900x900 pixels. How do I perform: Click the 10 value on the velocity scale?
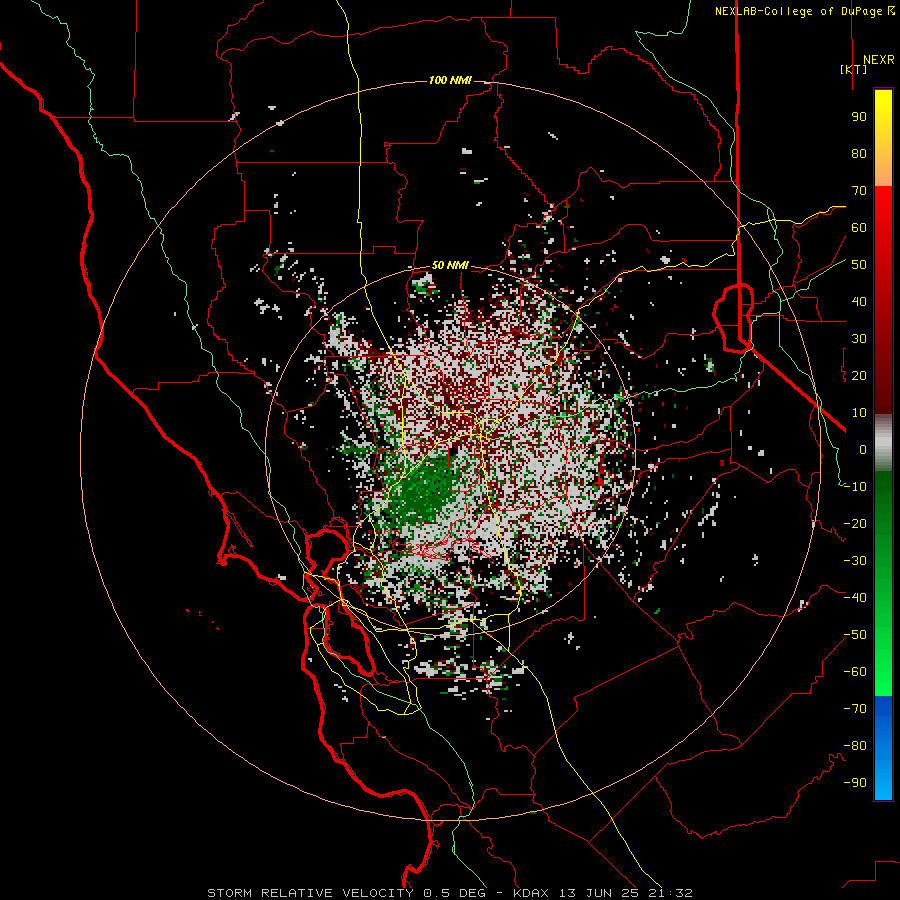859,413
